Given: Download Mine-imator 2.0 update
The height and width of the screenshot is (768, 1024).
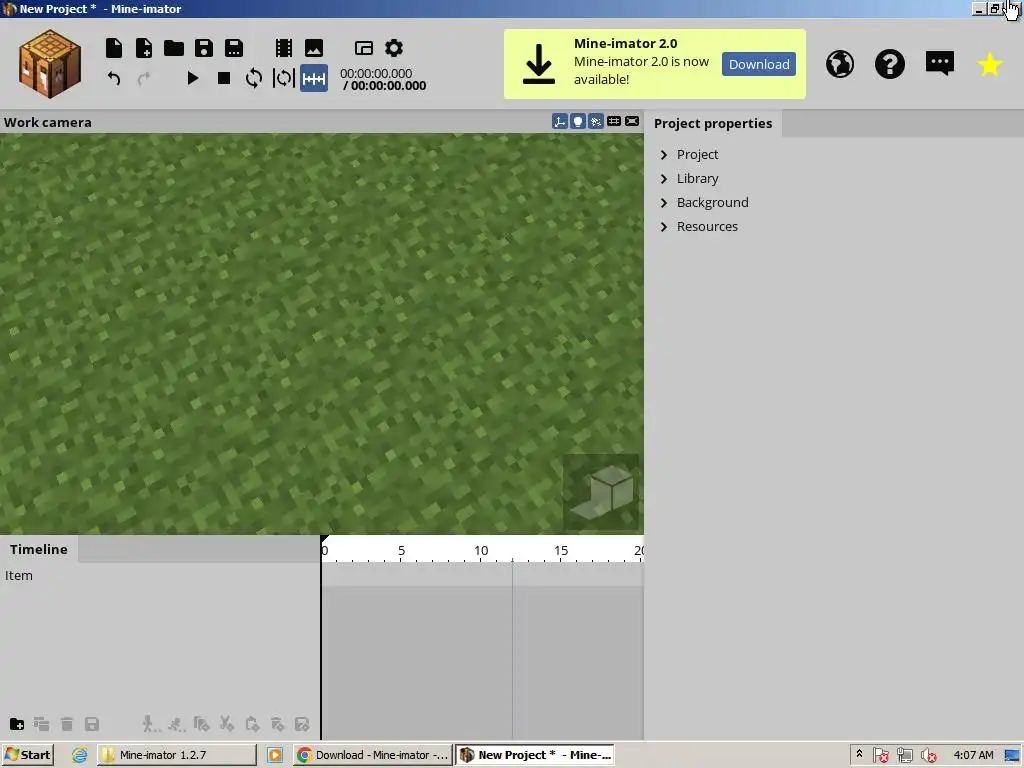Looking at the screenshot, I should pos(759,64).
